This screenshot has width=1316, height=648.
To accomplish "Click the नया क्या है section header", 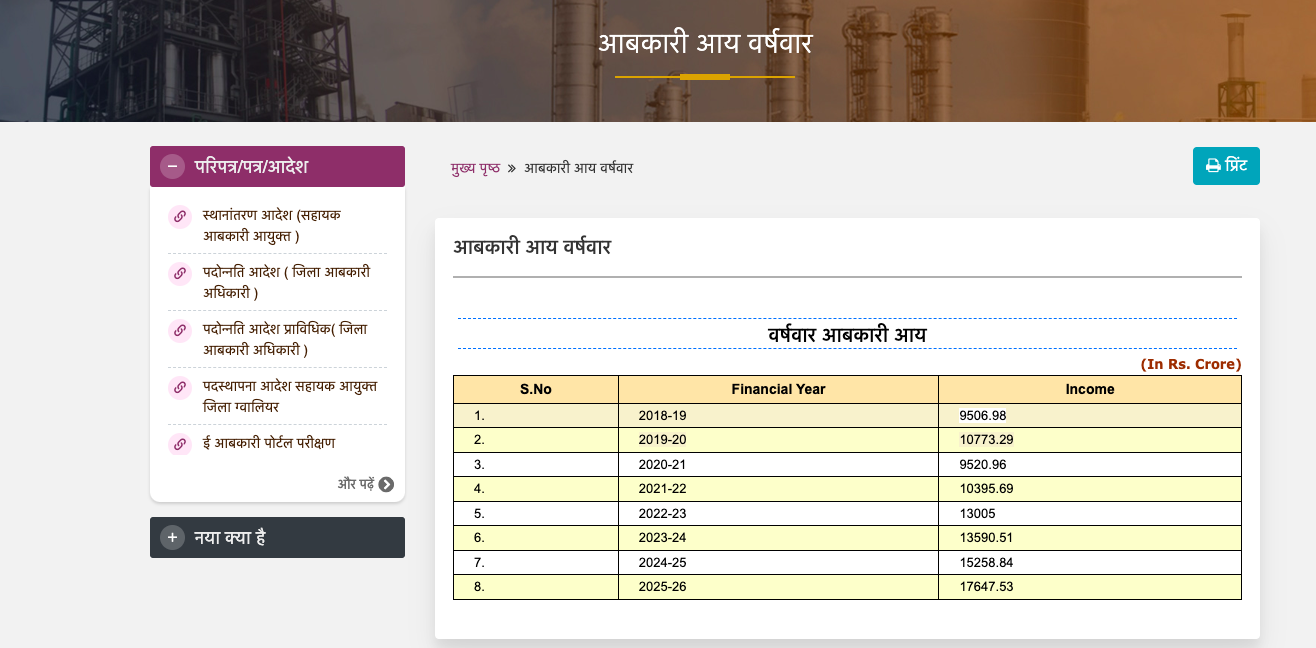I will pyautogui.click(x=277, y=538).
